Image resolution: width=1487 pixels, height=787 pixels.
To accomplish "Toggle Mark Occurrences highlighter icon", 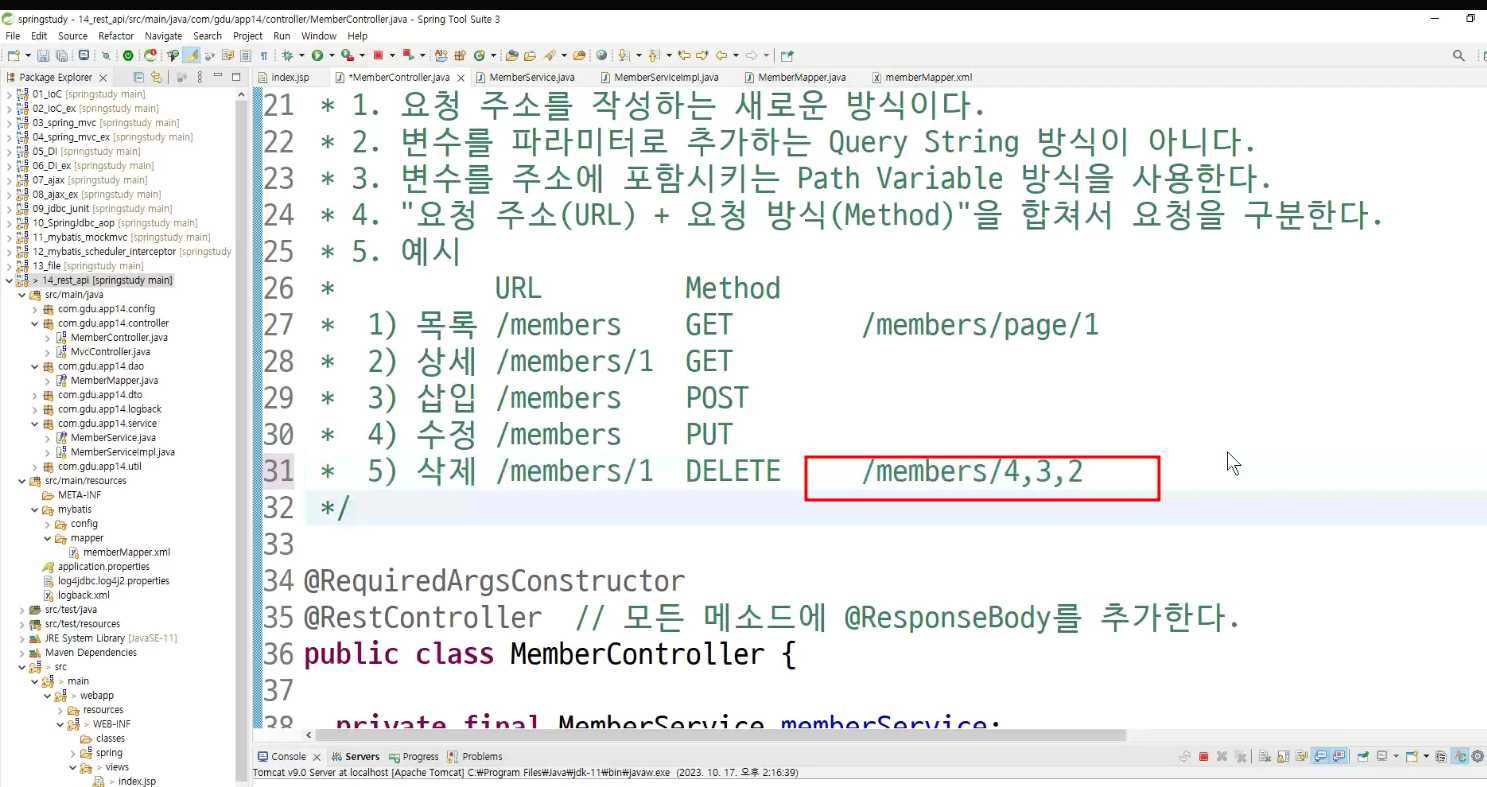I will point(191,55).
